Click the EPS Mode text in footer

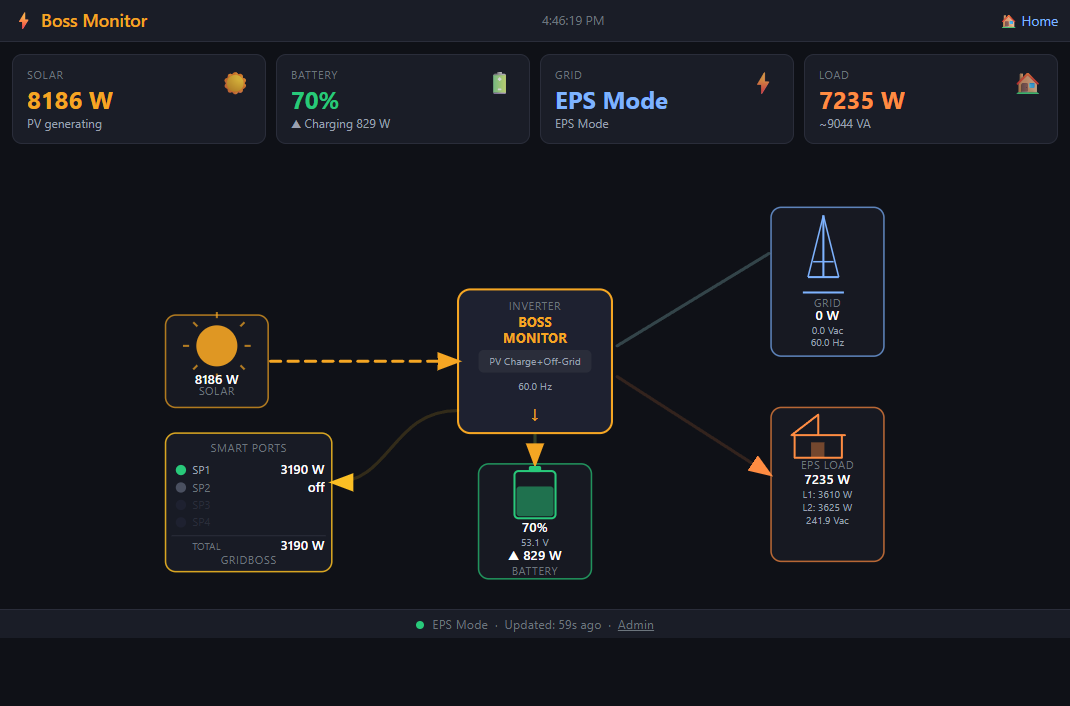(x=460, y=625)
